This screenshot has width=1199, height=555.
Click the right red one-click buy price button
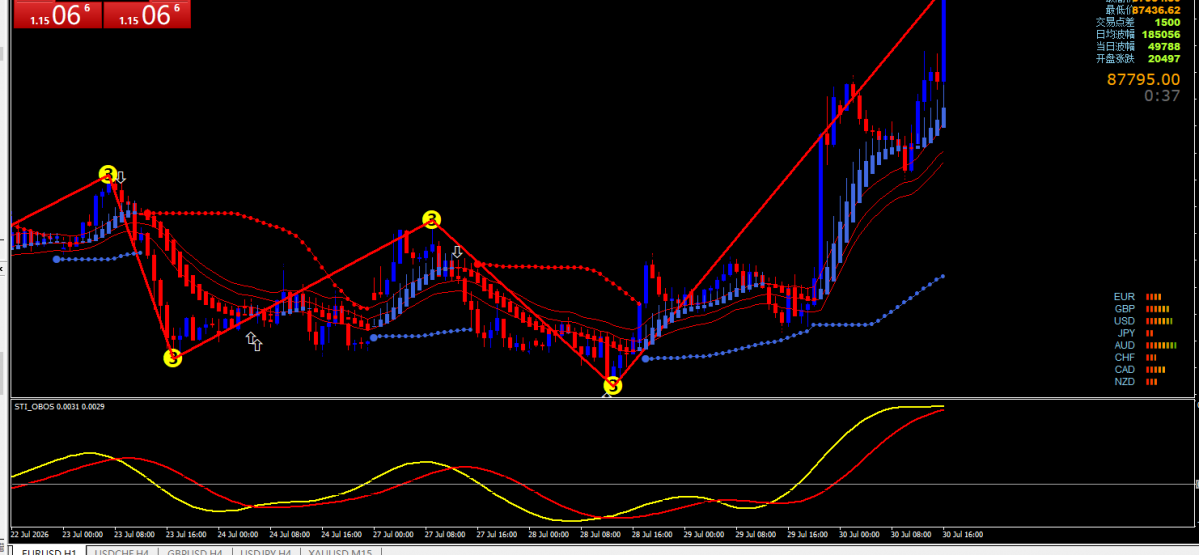coord(147,14)
